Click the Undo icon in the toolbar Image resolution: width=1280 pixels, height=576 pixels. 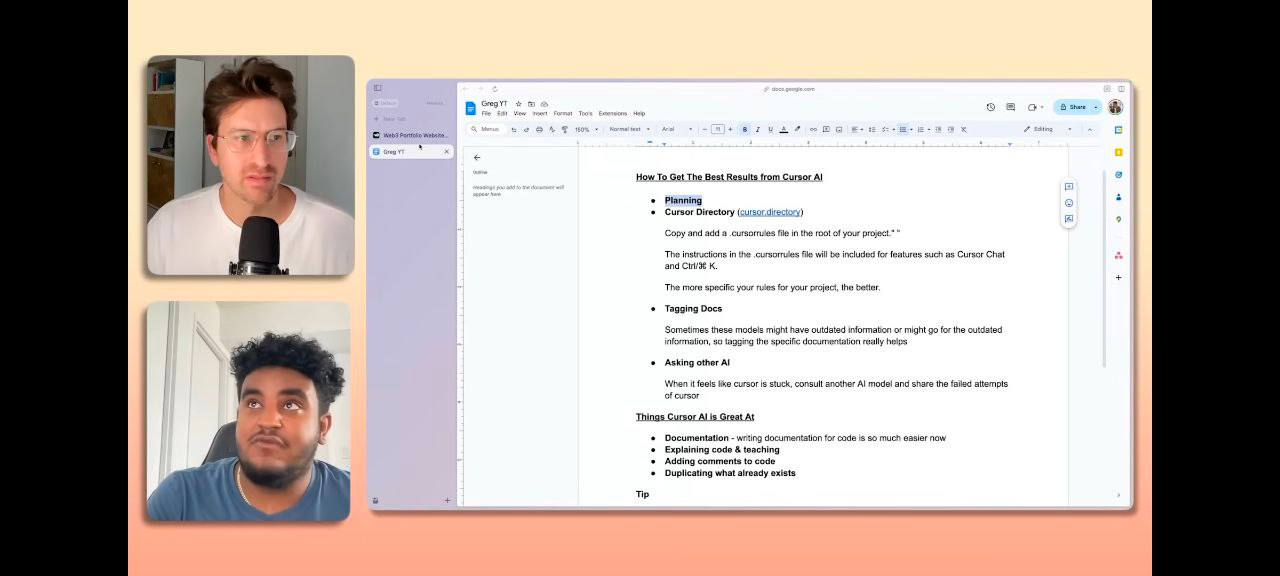click(x=514, y=129)
